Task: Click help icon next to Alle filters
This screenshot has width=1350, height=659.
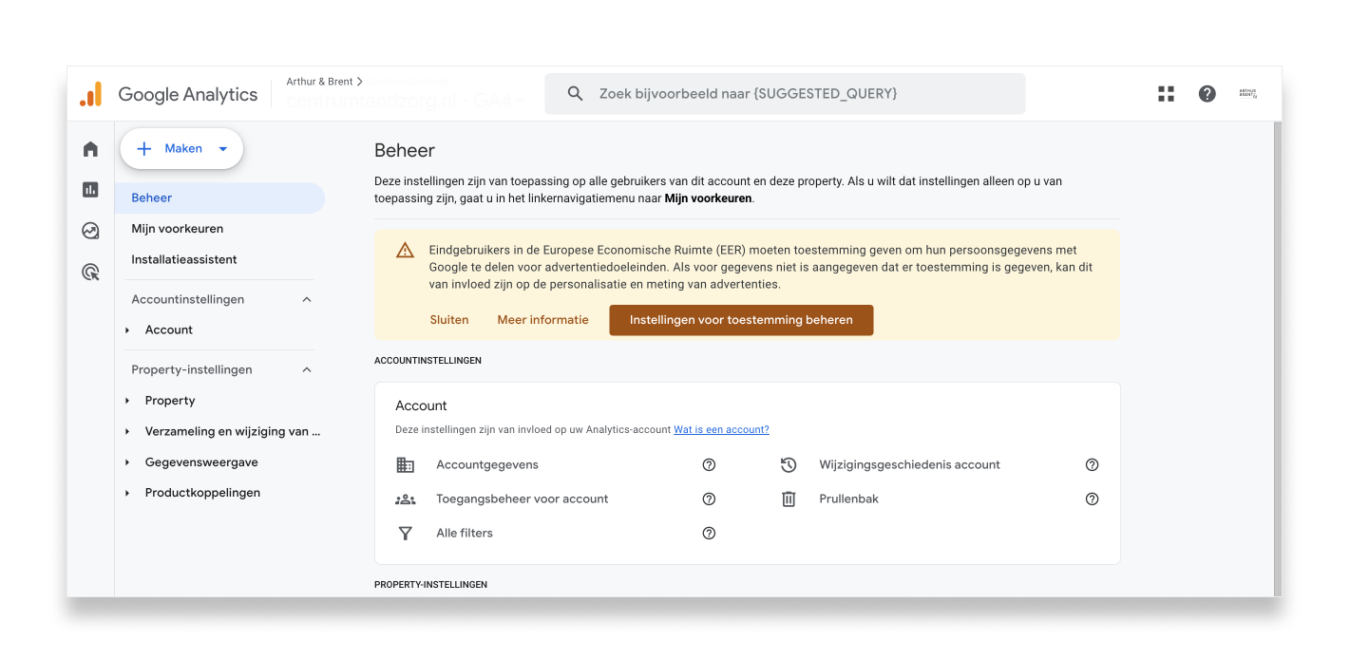Action: (709, 533)
